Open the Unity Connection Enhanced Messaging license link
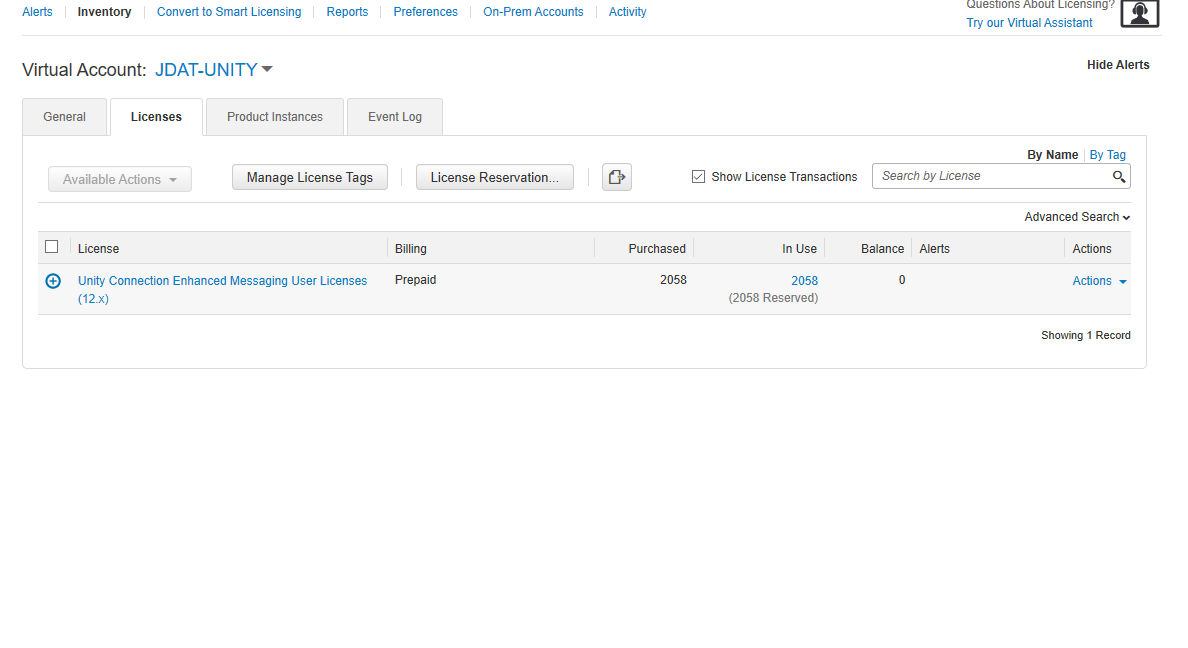Image resolution: width=1188 pixels, height=648 pixels. tap(222, 280)
